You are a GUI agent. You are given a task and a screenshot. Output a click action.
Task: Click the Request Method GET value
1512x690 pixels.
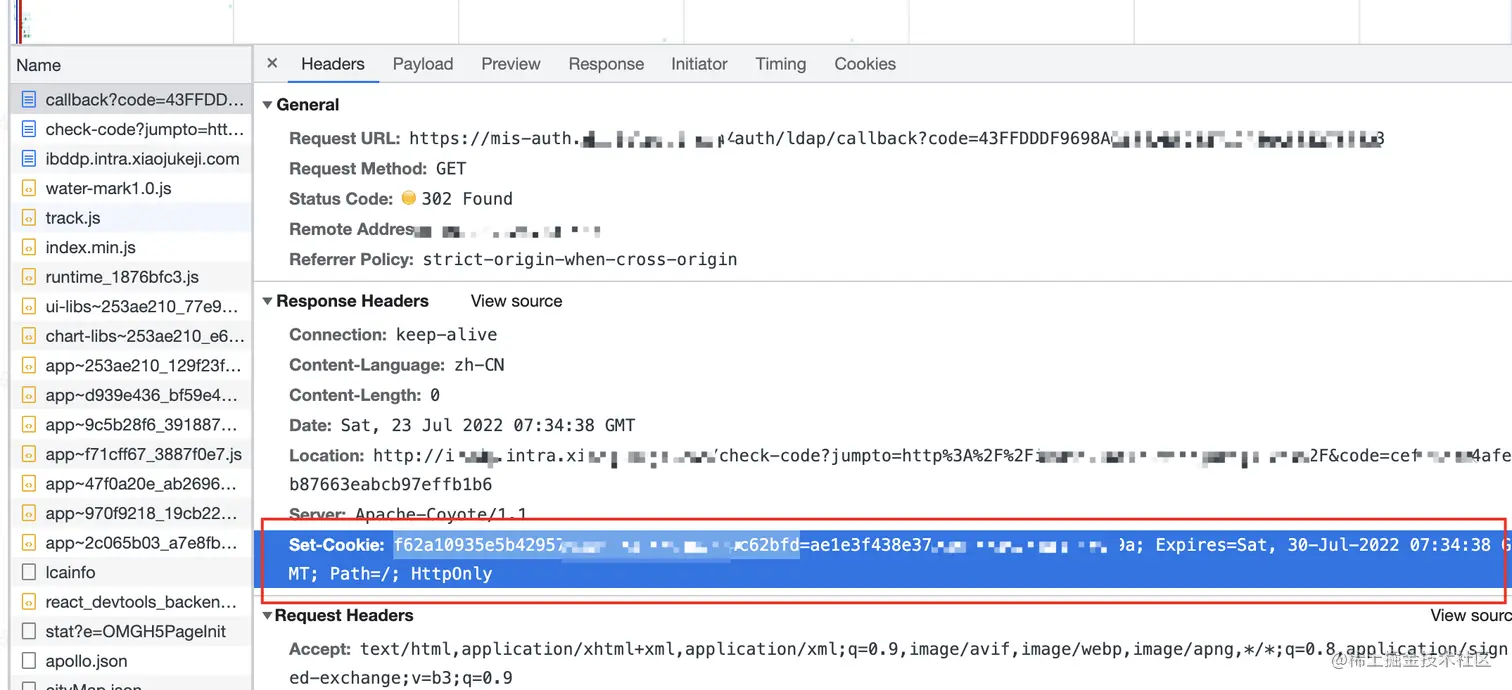(451, 169)
